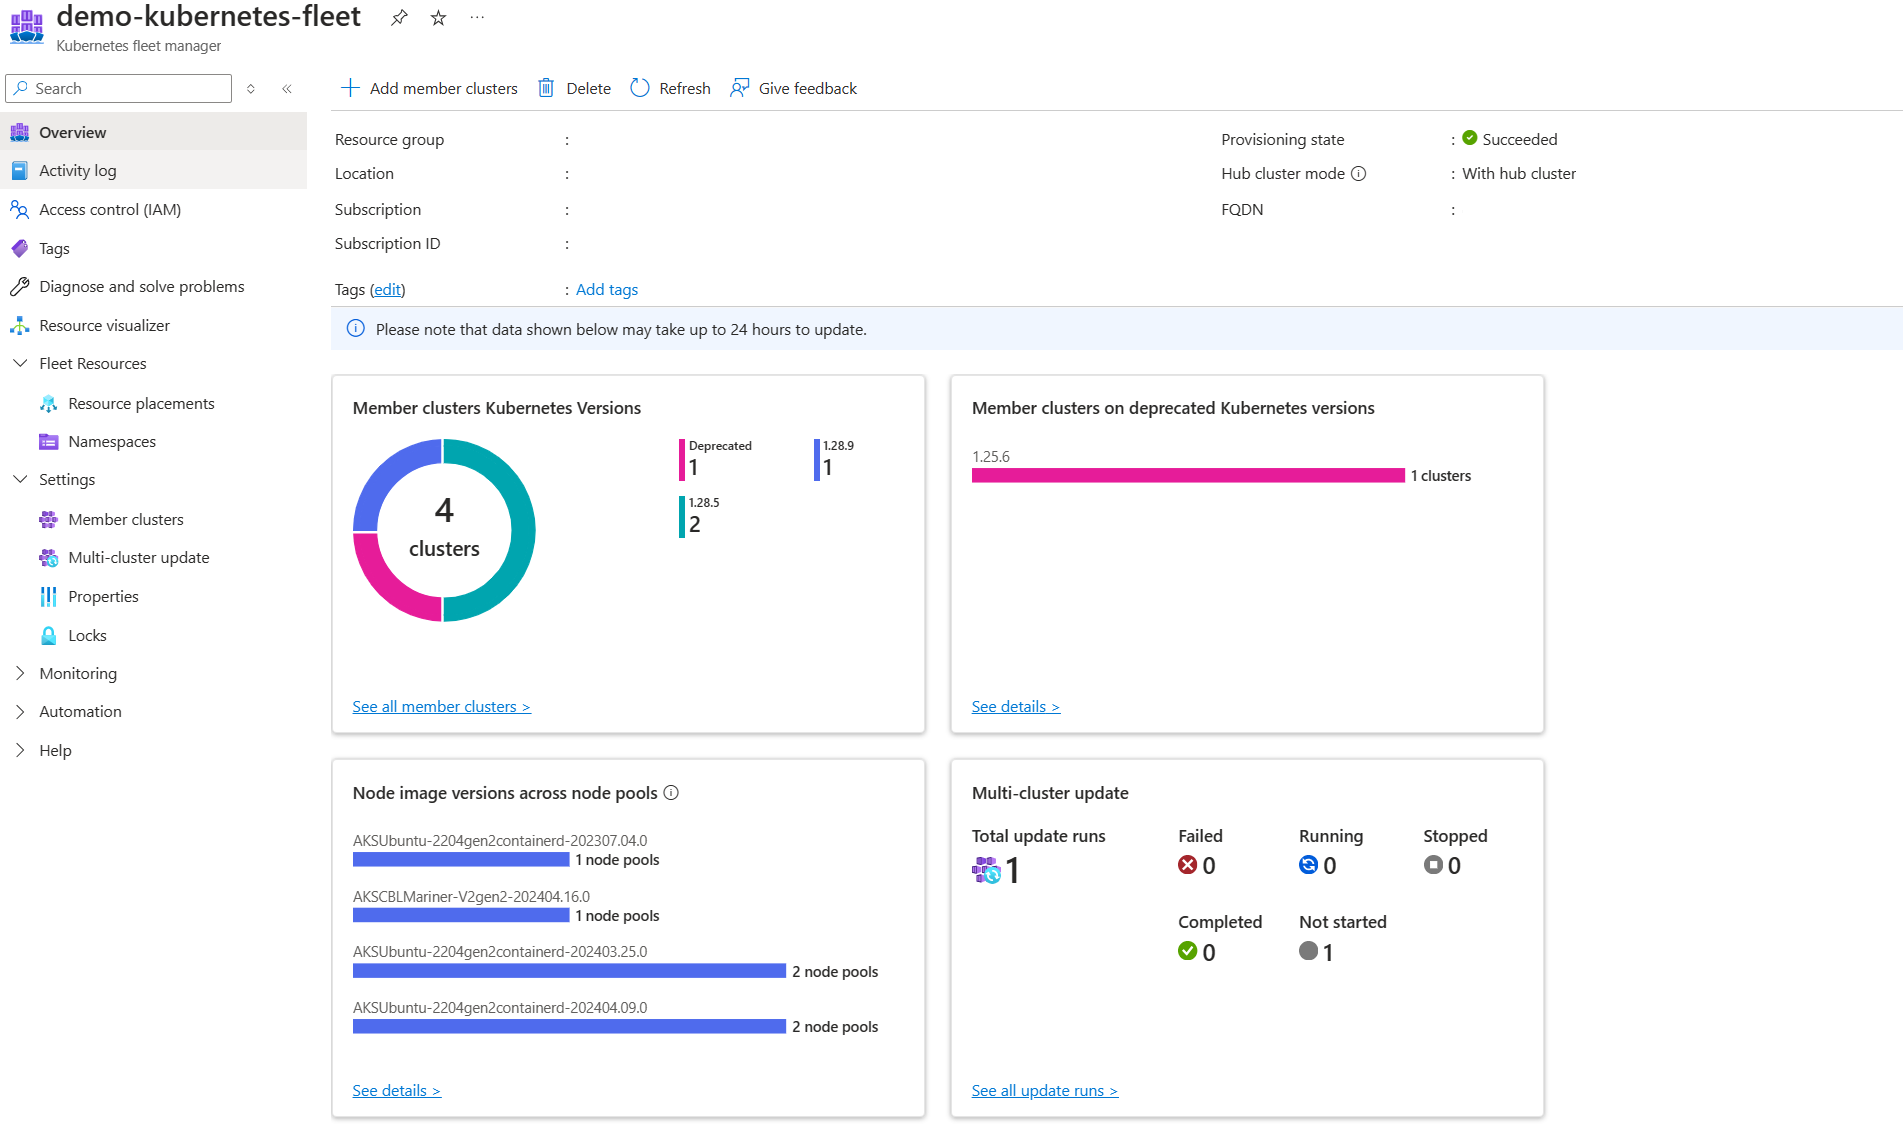This screenshot has width=1903, height=1129.
Task: Expand the Monitoring section
Action: [x=20, y=674]
